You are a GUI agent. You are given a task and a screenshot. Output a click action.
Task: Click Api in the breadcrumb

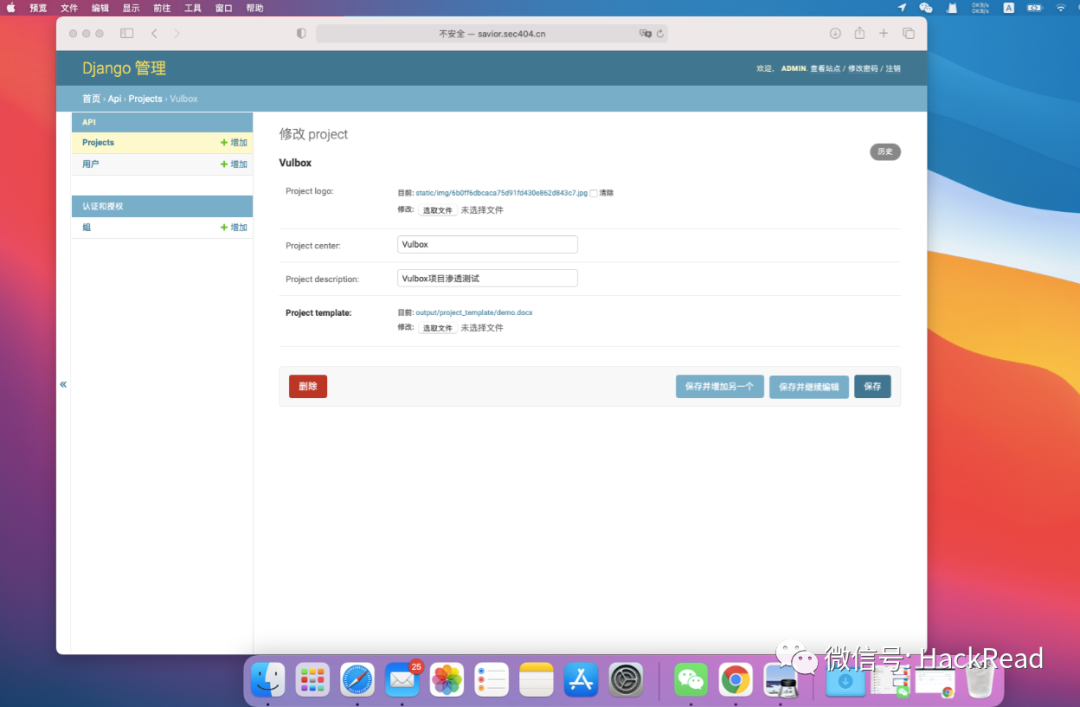(x=114, y=99)
